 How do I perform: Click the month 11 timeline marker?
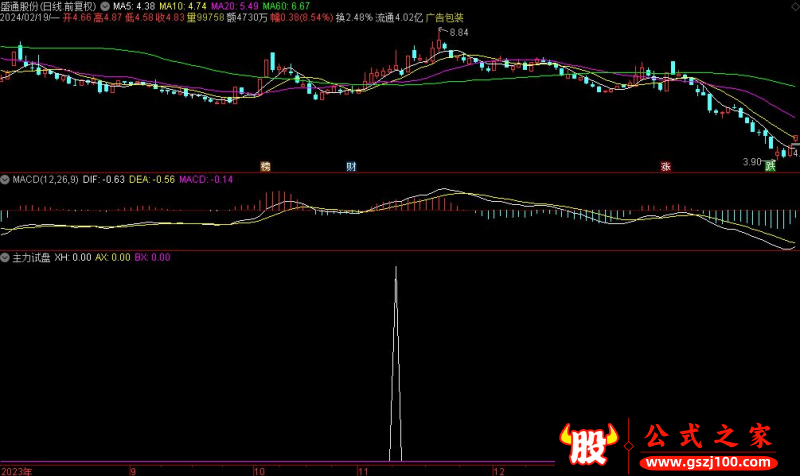(363, 469)
